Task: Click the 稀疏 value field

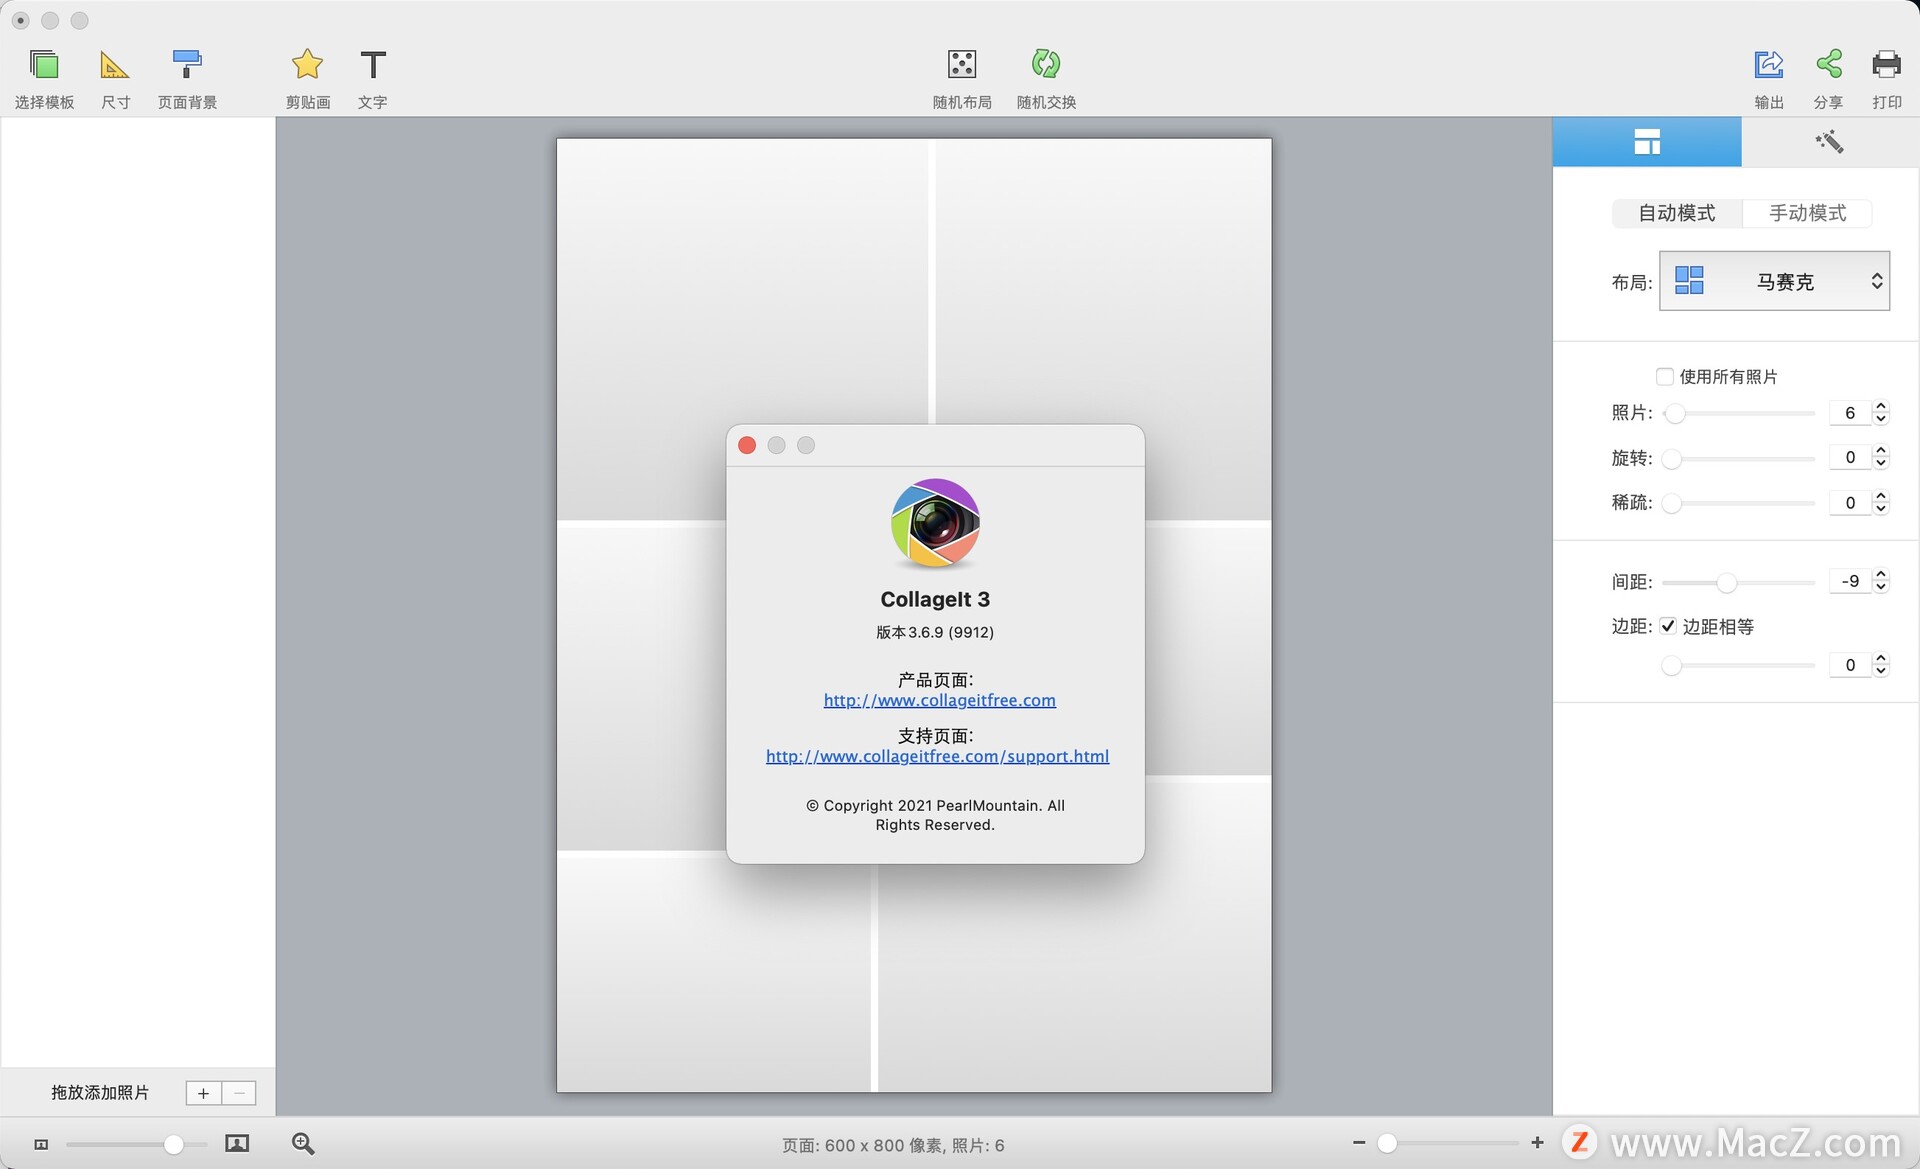Action: (1849, 502)
